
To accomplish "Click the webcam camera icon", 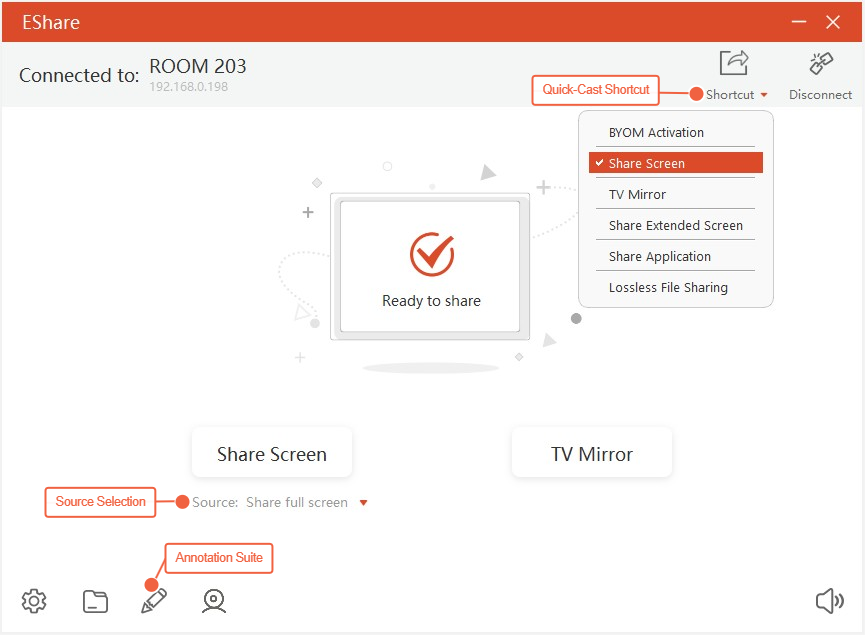I will 213,601.
